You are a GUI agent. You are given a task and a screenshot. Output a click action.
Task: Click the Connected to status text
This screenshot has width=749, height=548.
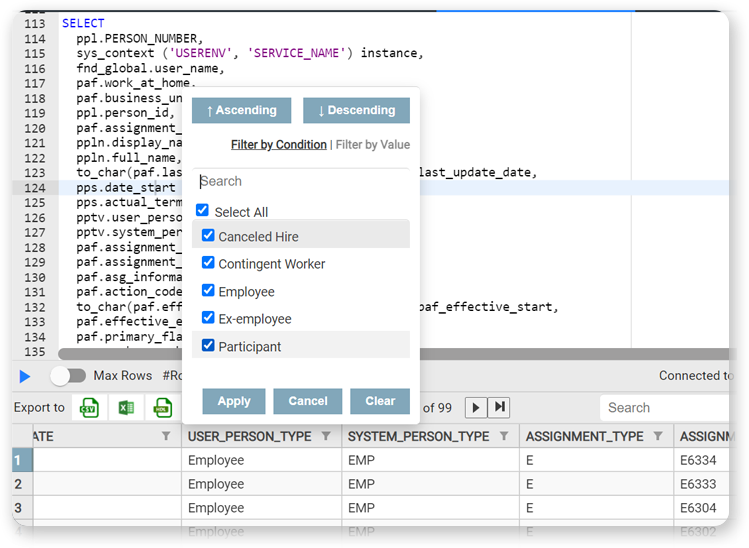tap(695, 376)
